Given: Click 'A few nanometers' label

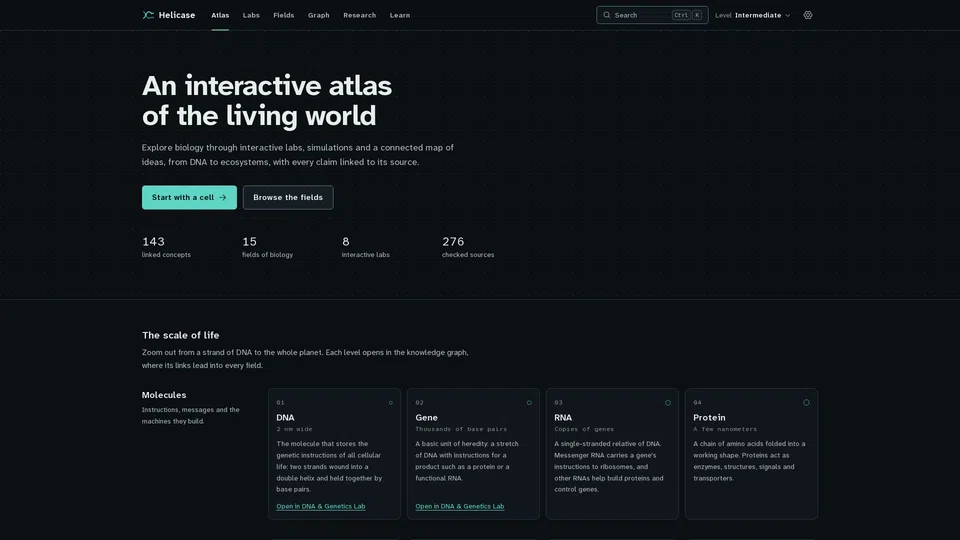Looking at the screenshot, I should click(x=725, y=429).
